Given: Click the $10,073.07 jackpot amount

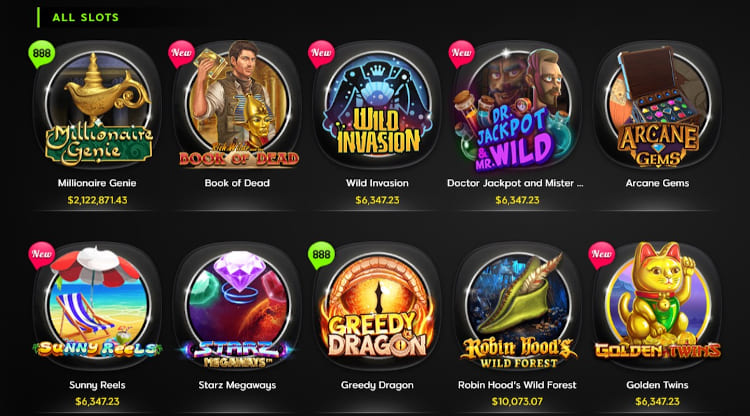Looking at the screenshot, I should pyautogui.click(x=517, y=402).
